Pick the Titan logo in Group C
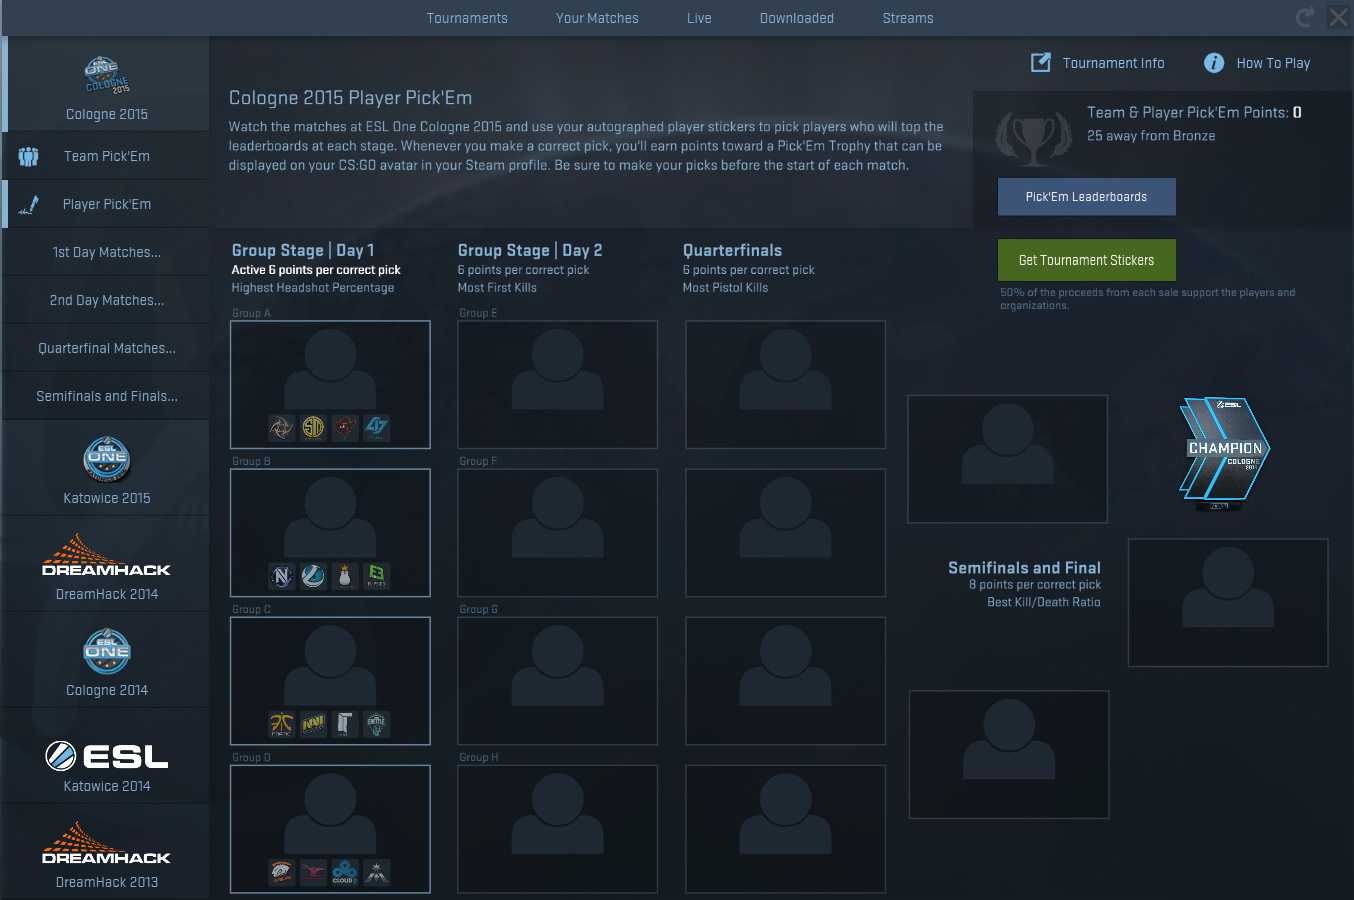Screen dimensions: 1354x900 click(x=345, y=724)
